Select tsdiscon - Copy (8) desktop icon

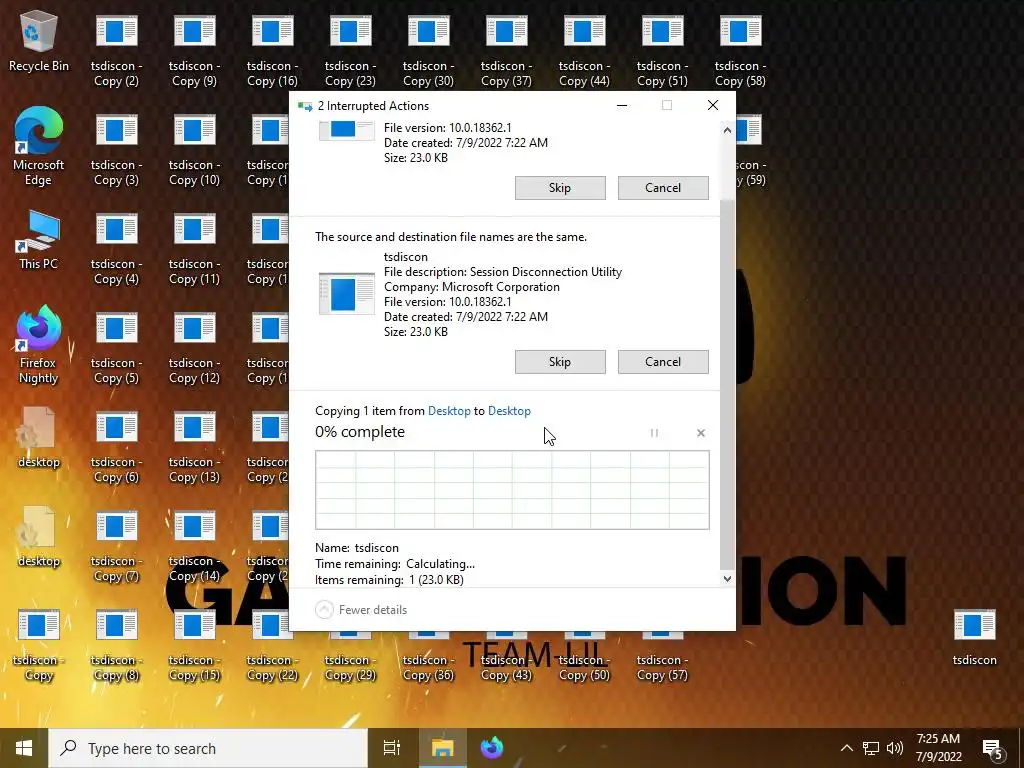[116, 647]
